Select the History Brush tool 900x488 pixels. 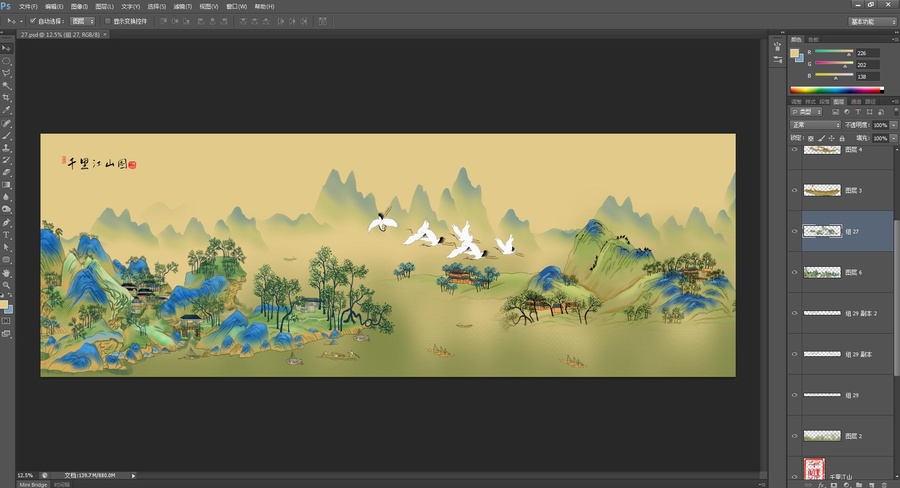coord(6,160)
